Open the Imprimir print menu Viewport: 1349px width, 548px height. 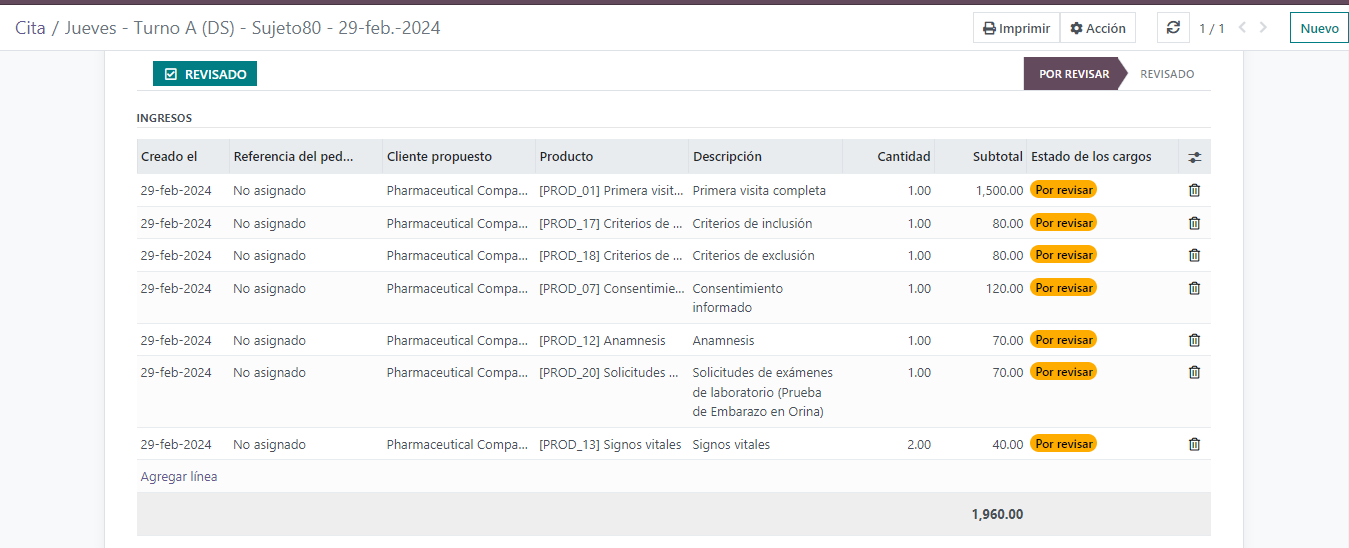click(1016, 28)
